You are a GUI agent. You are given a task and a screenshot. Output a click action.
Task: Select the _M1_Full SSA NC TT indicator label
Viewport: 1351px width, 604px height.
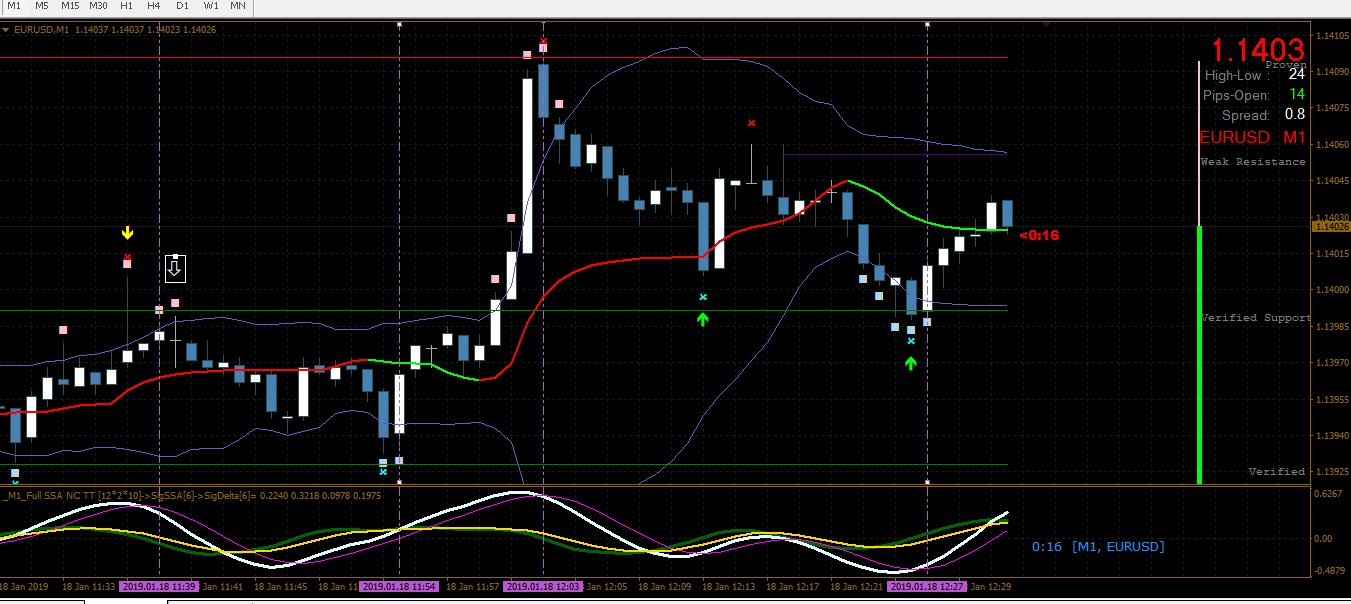click(192, 495)
